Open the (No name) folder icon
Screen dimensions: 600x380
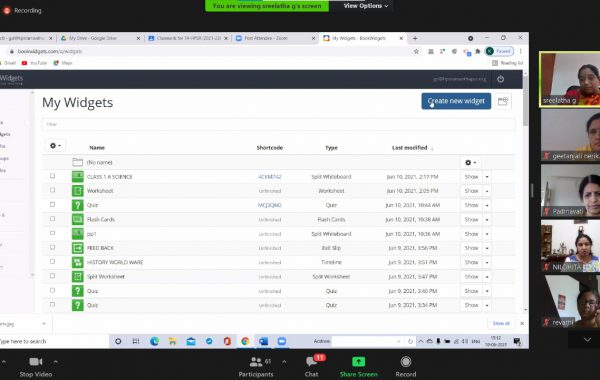coord(78,162)
